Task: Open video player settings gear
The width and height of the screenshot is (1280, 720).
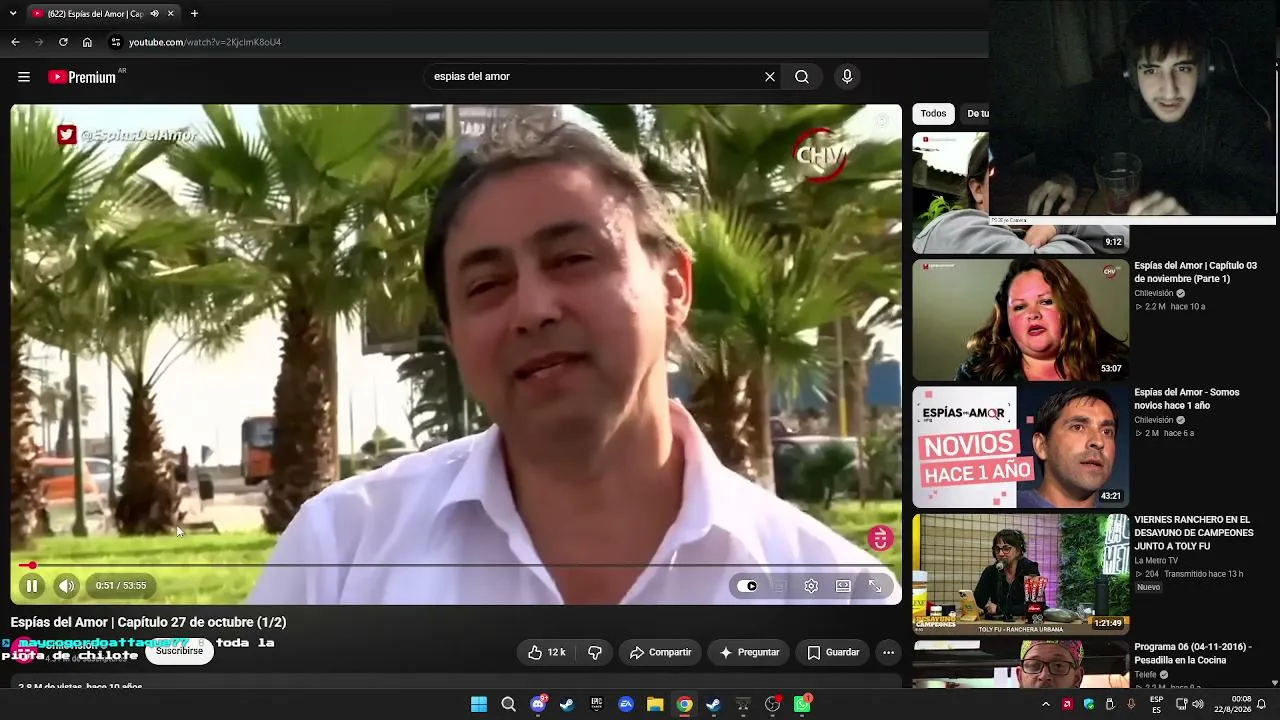Action: point(811,586)
